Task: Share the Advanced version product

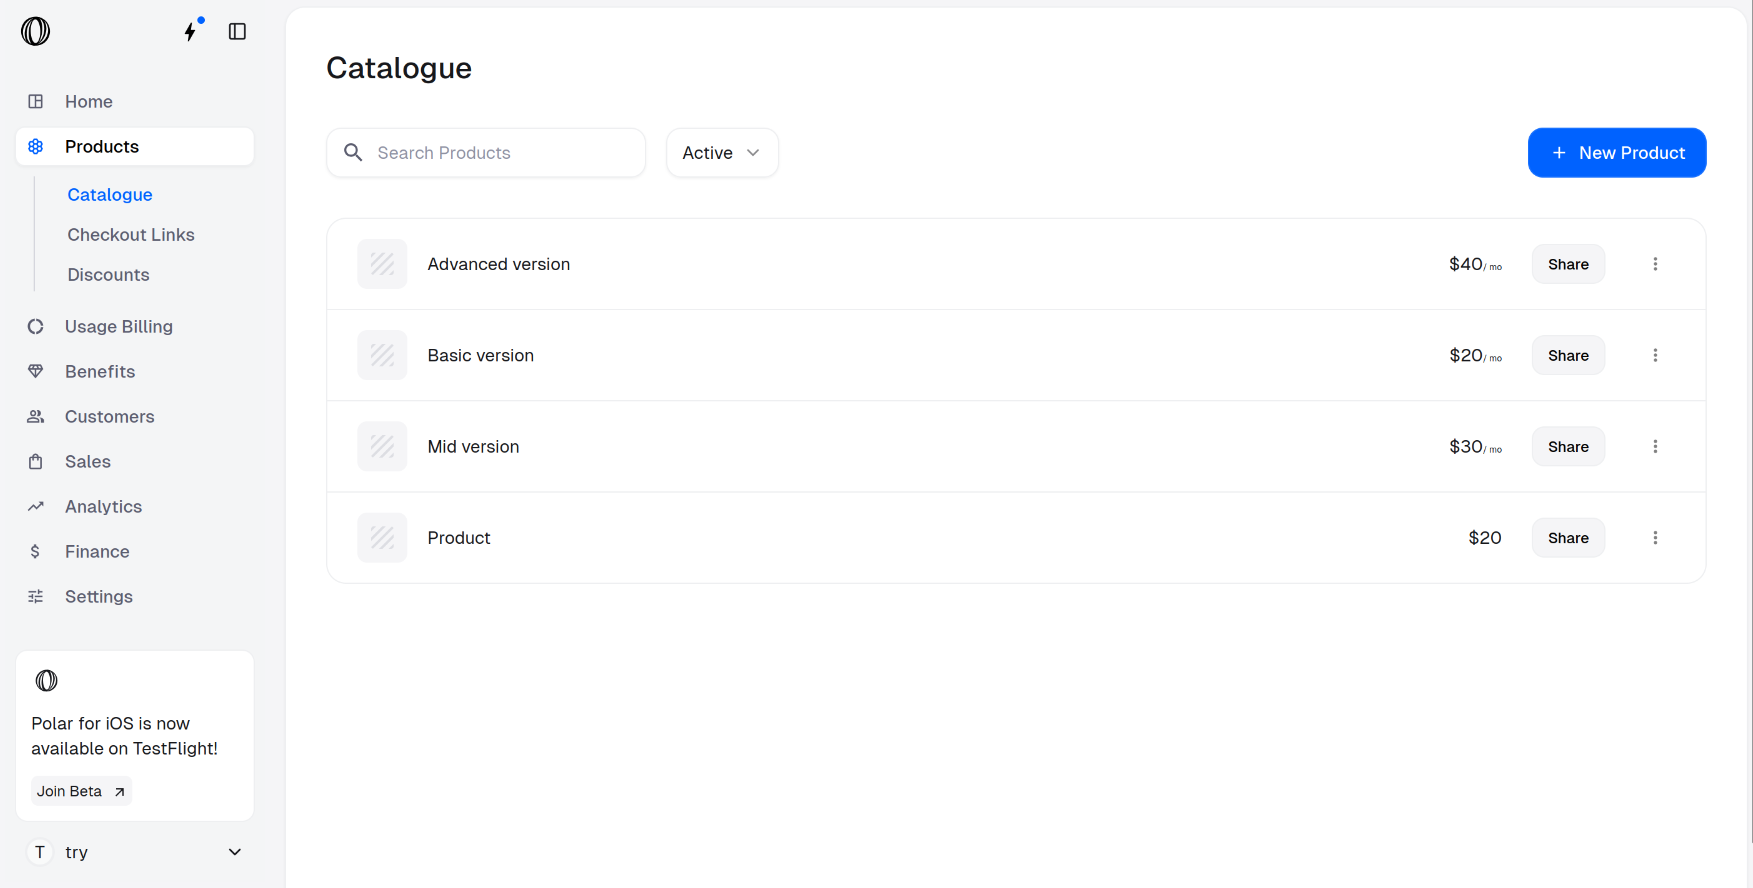Action: pyautogui.click(x=1568, y=264)
